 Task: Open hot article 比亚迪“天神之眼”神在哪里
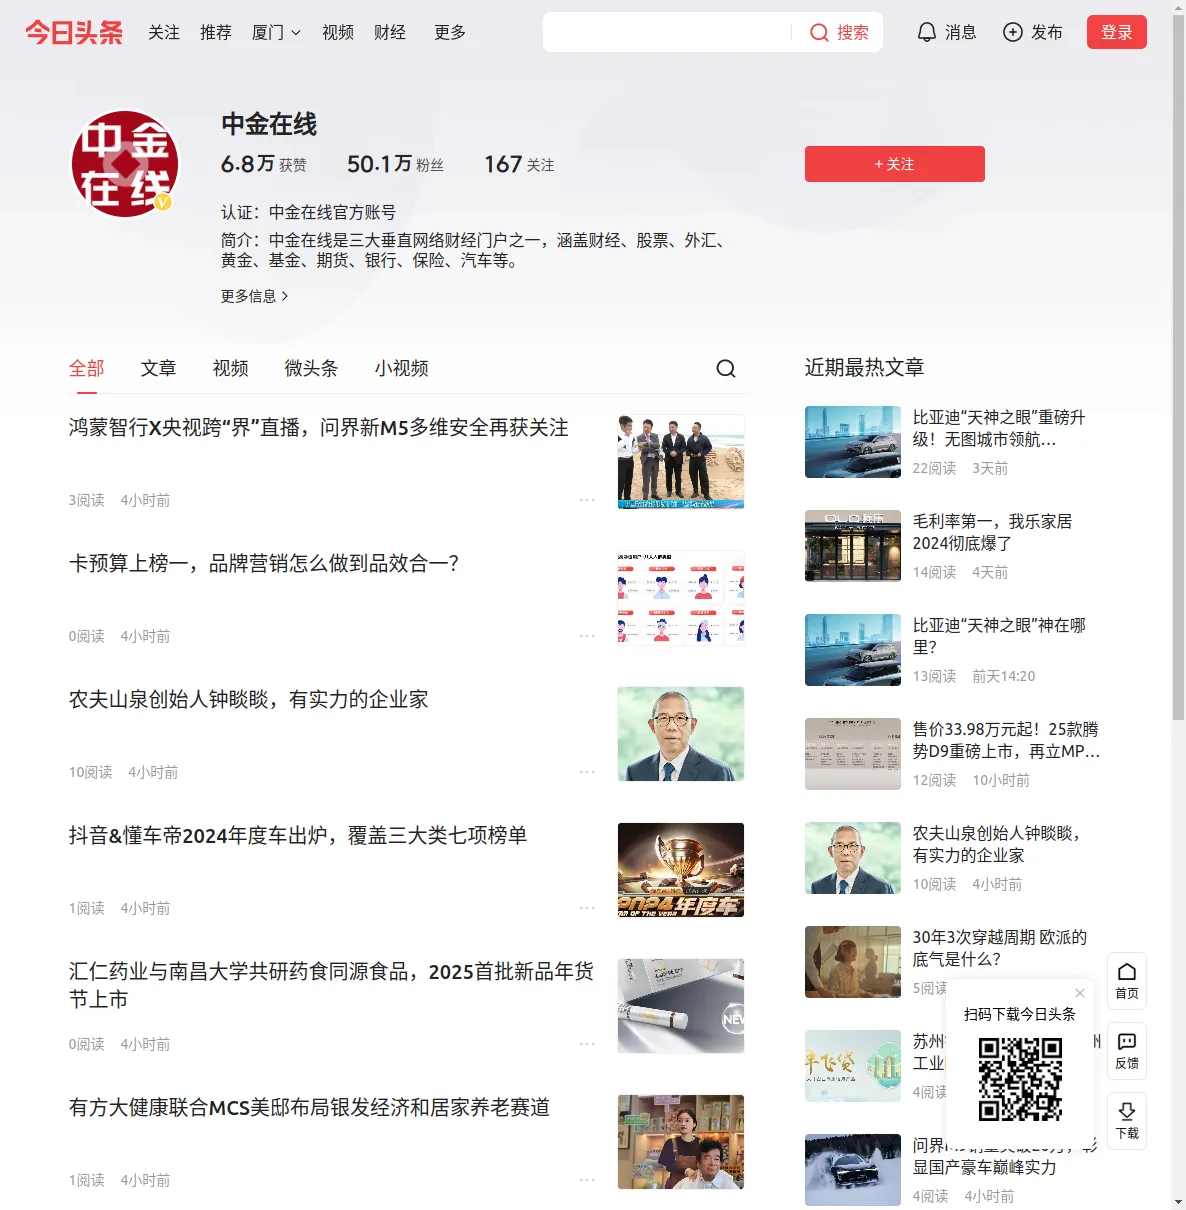point(999,636)
